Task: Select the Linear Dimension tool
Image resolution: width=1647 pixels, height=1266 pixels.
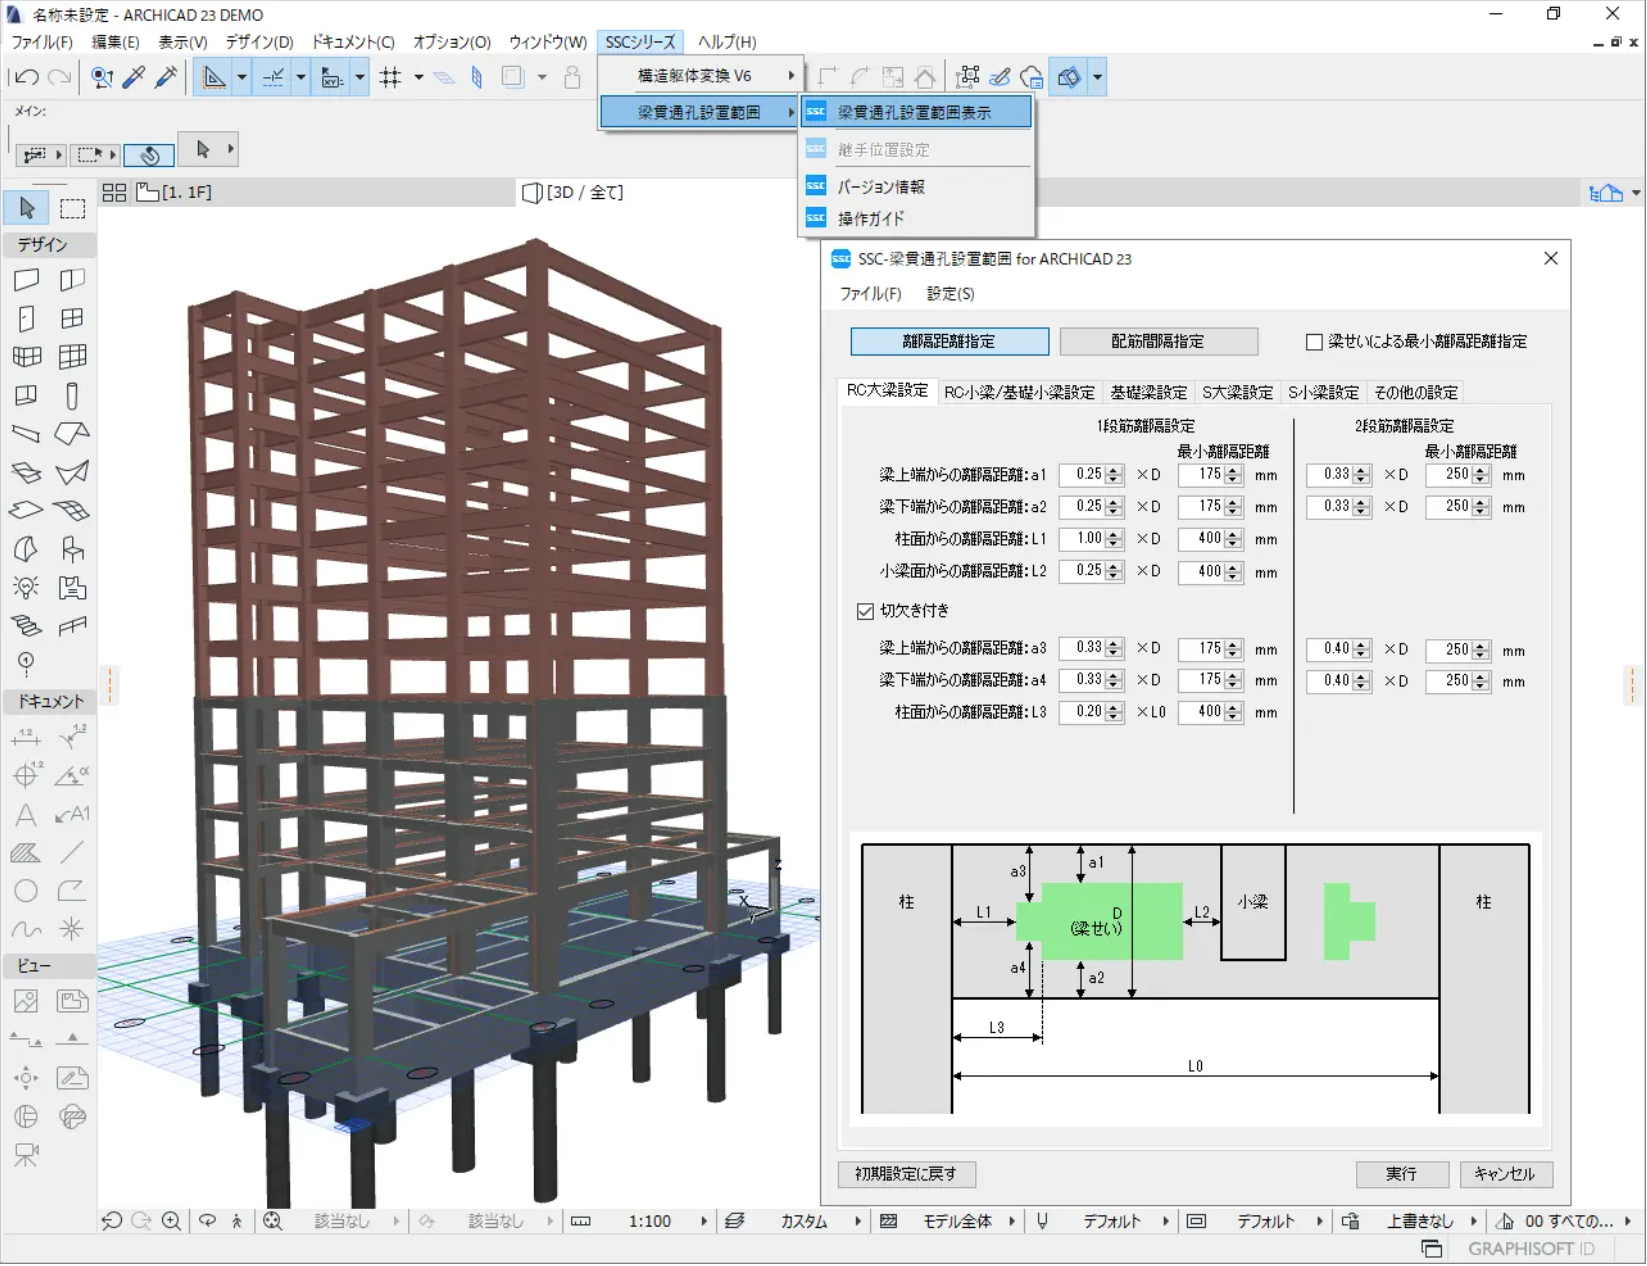Action: tap(27, 738)
